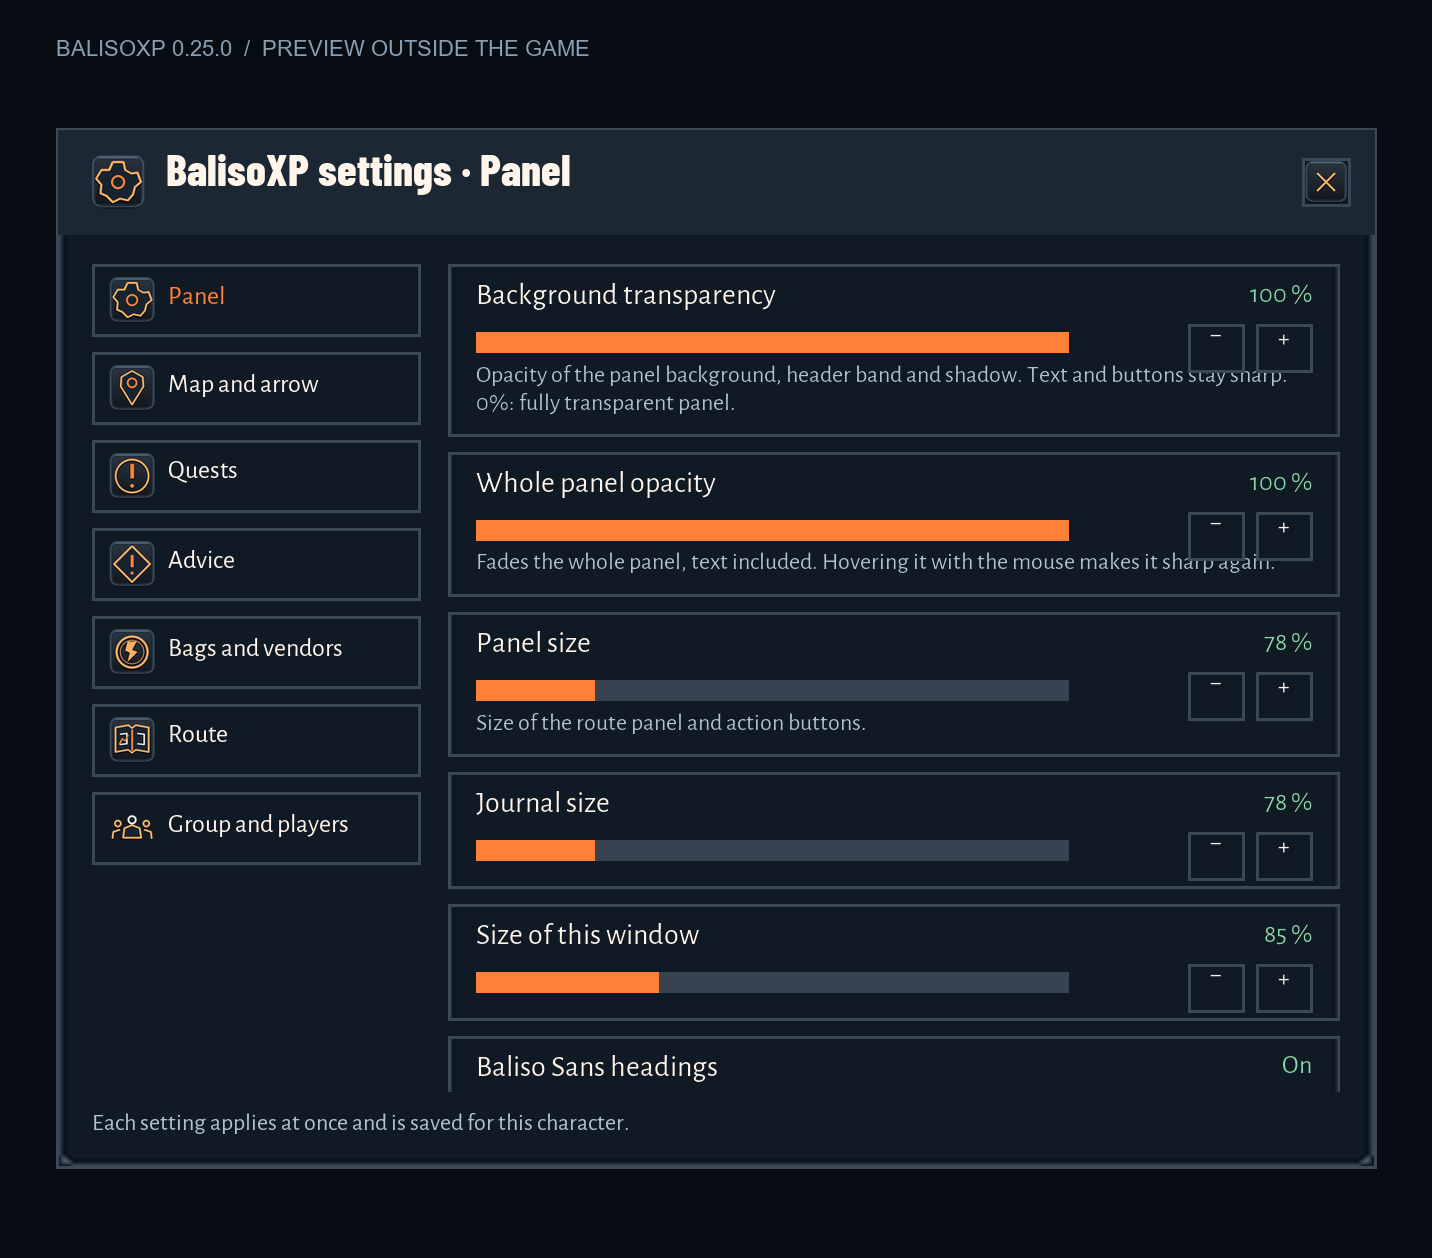Decrease Background transparency with minus button
1432x1258 pixels.
(1216, 348)
